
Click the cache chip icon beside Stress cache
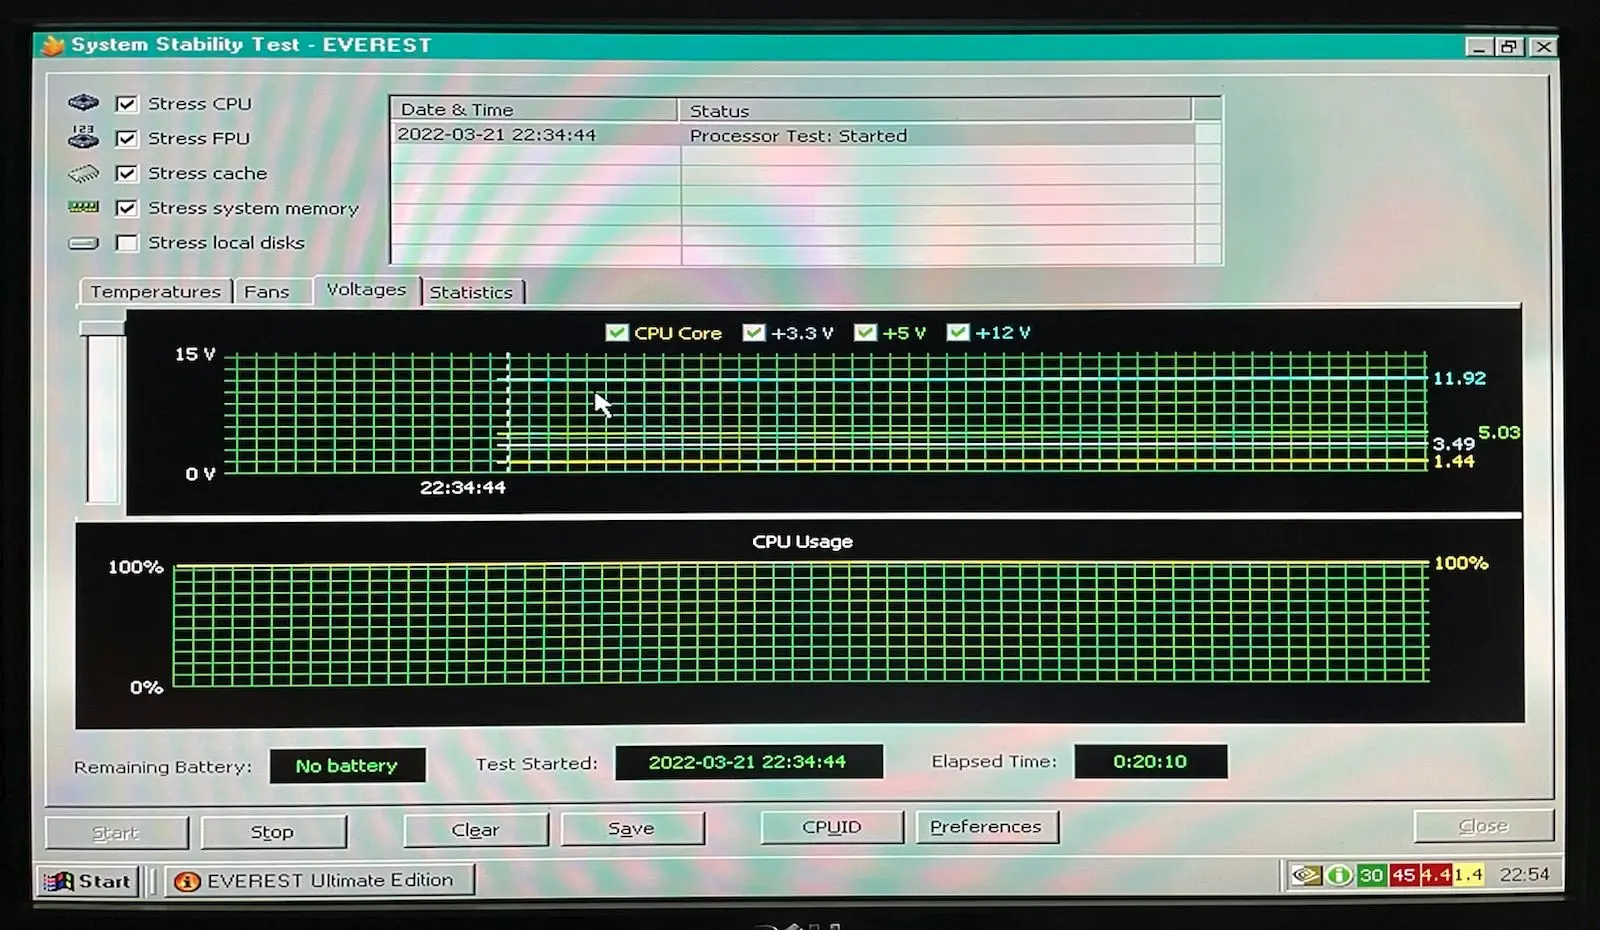(x=83, y=173)
